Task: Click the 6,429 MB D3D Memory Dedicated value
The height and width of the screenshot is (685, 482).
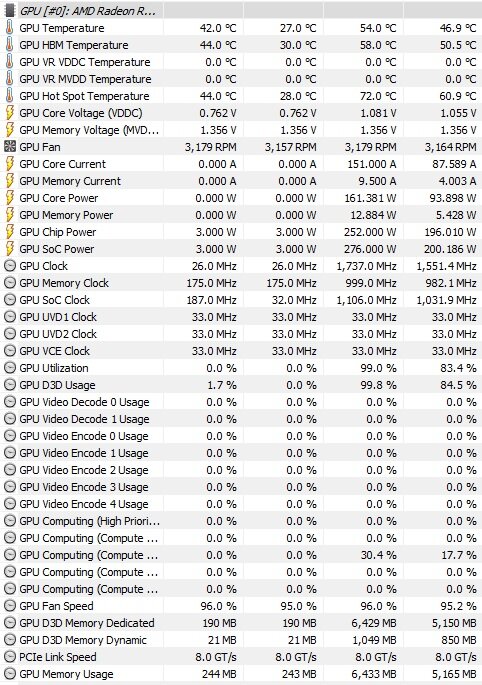Action: [x=374, y=623]
